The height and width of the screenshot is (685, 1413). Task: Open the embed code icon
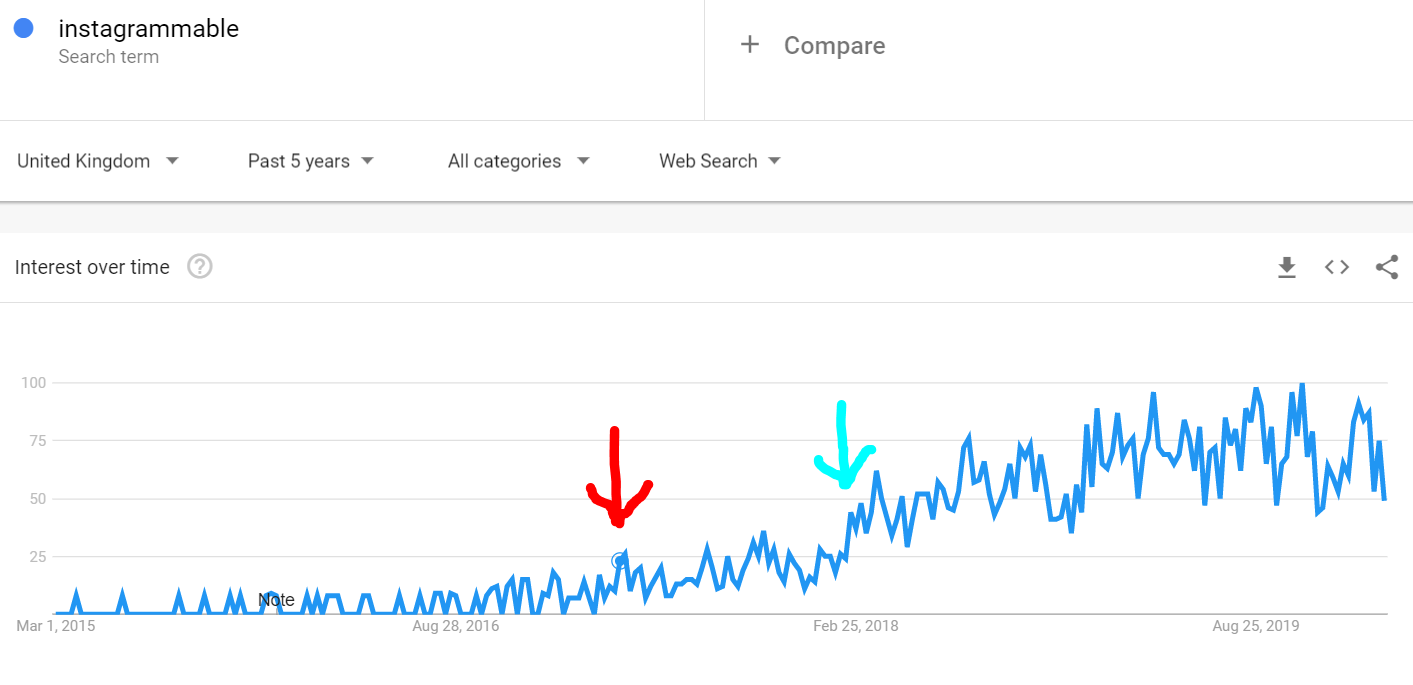(1337, 267)
